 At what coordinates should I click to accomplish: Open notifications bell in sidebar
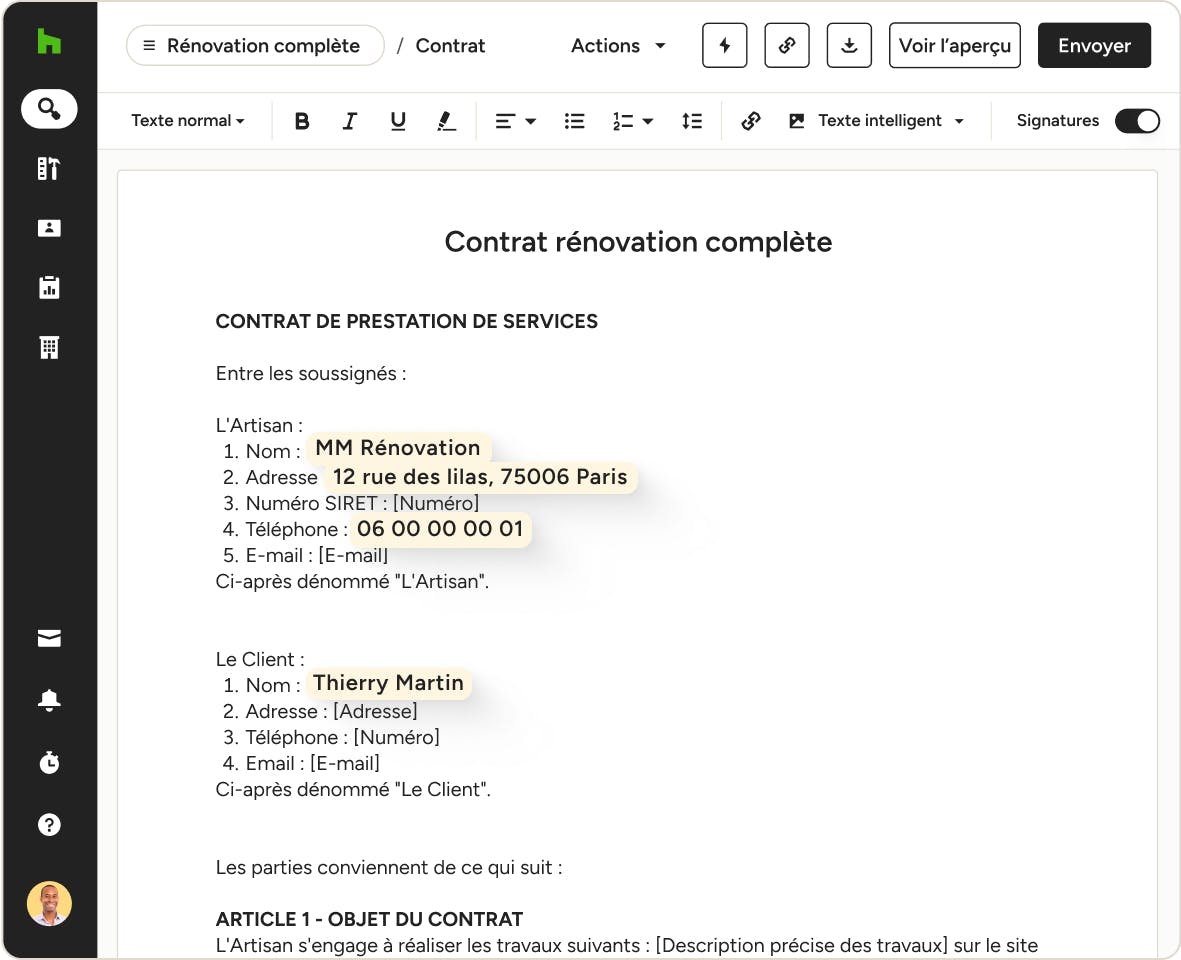click(49, 701)
